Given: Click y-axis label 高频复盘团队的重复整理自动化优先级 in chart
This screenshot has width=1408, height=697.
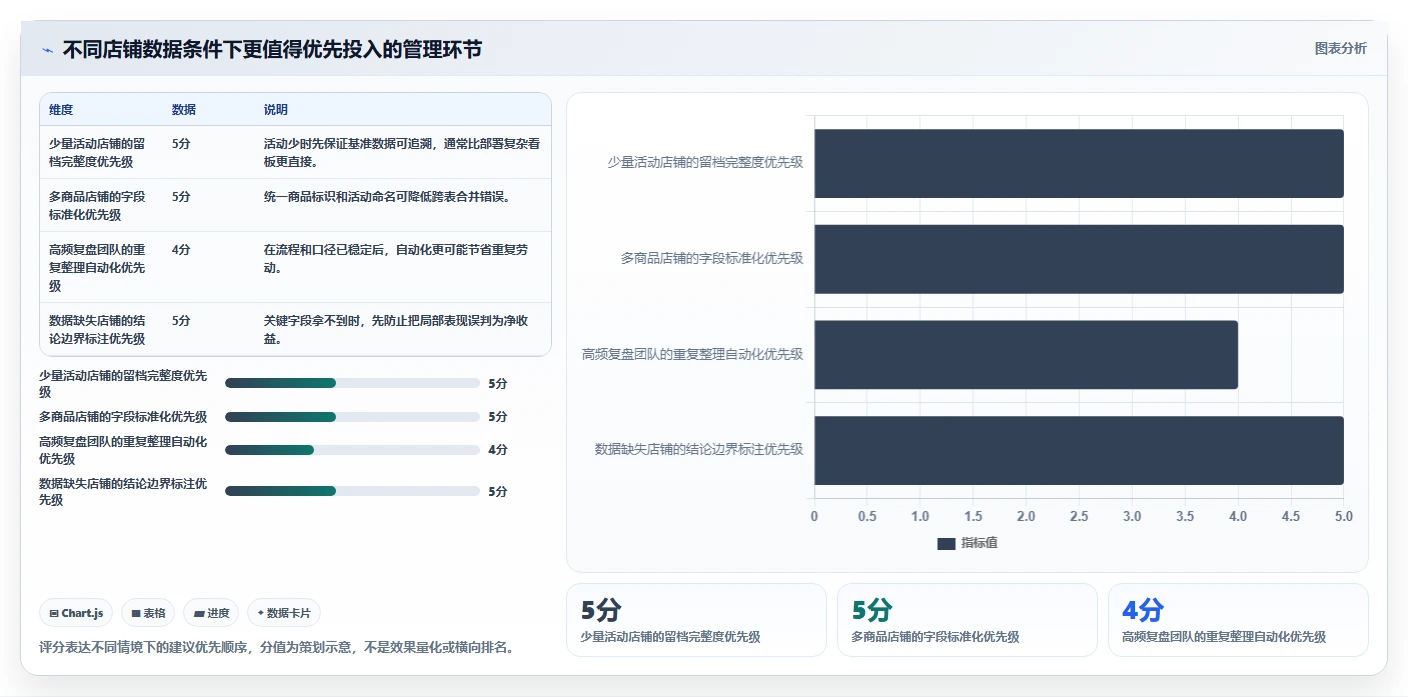Looking at the screenshot, I should coord(692,354).
